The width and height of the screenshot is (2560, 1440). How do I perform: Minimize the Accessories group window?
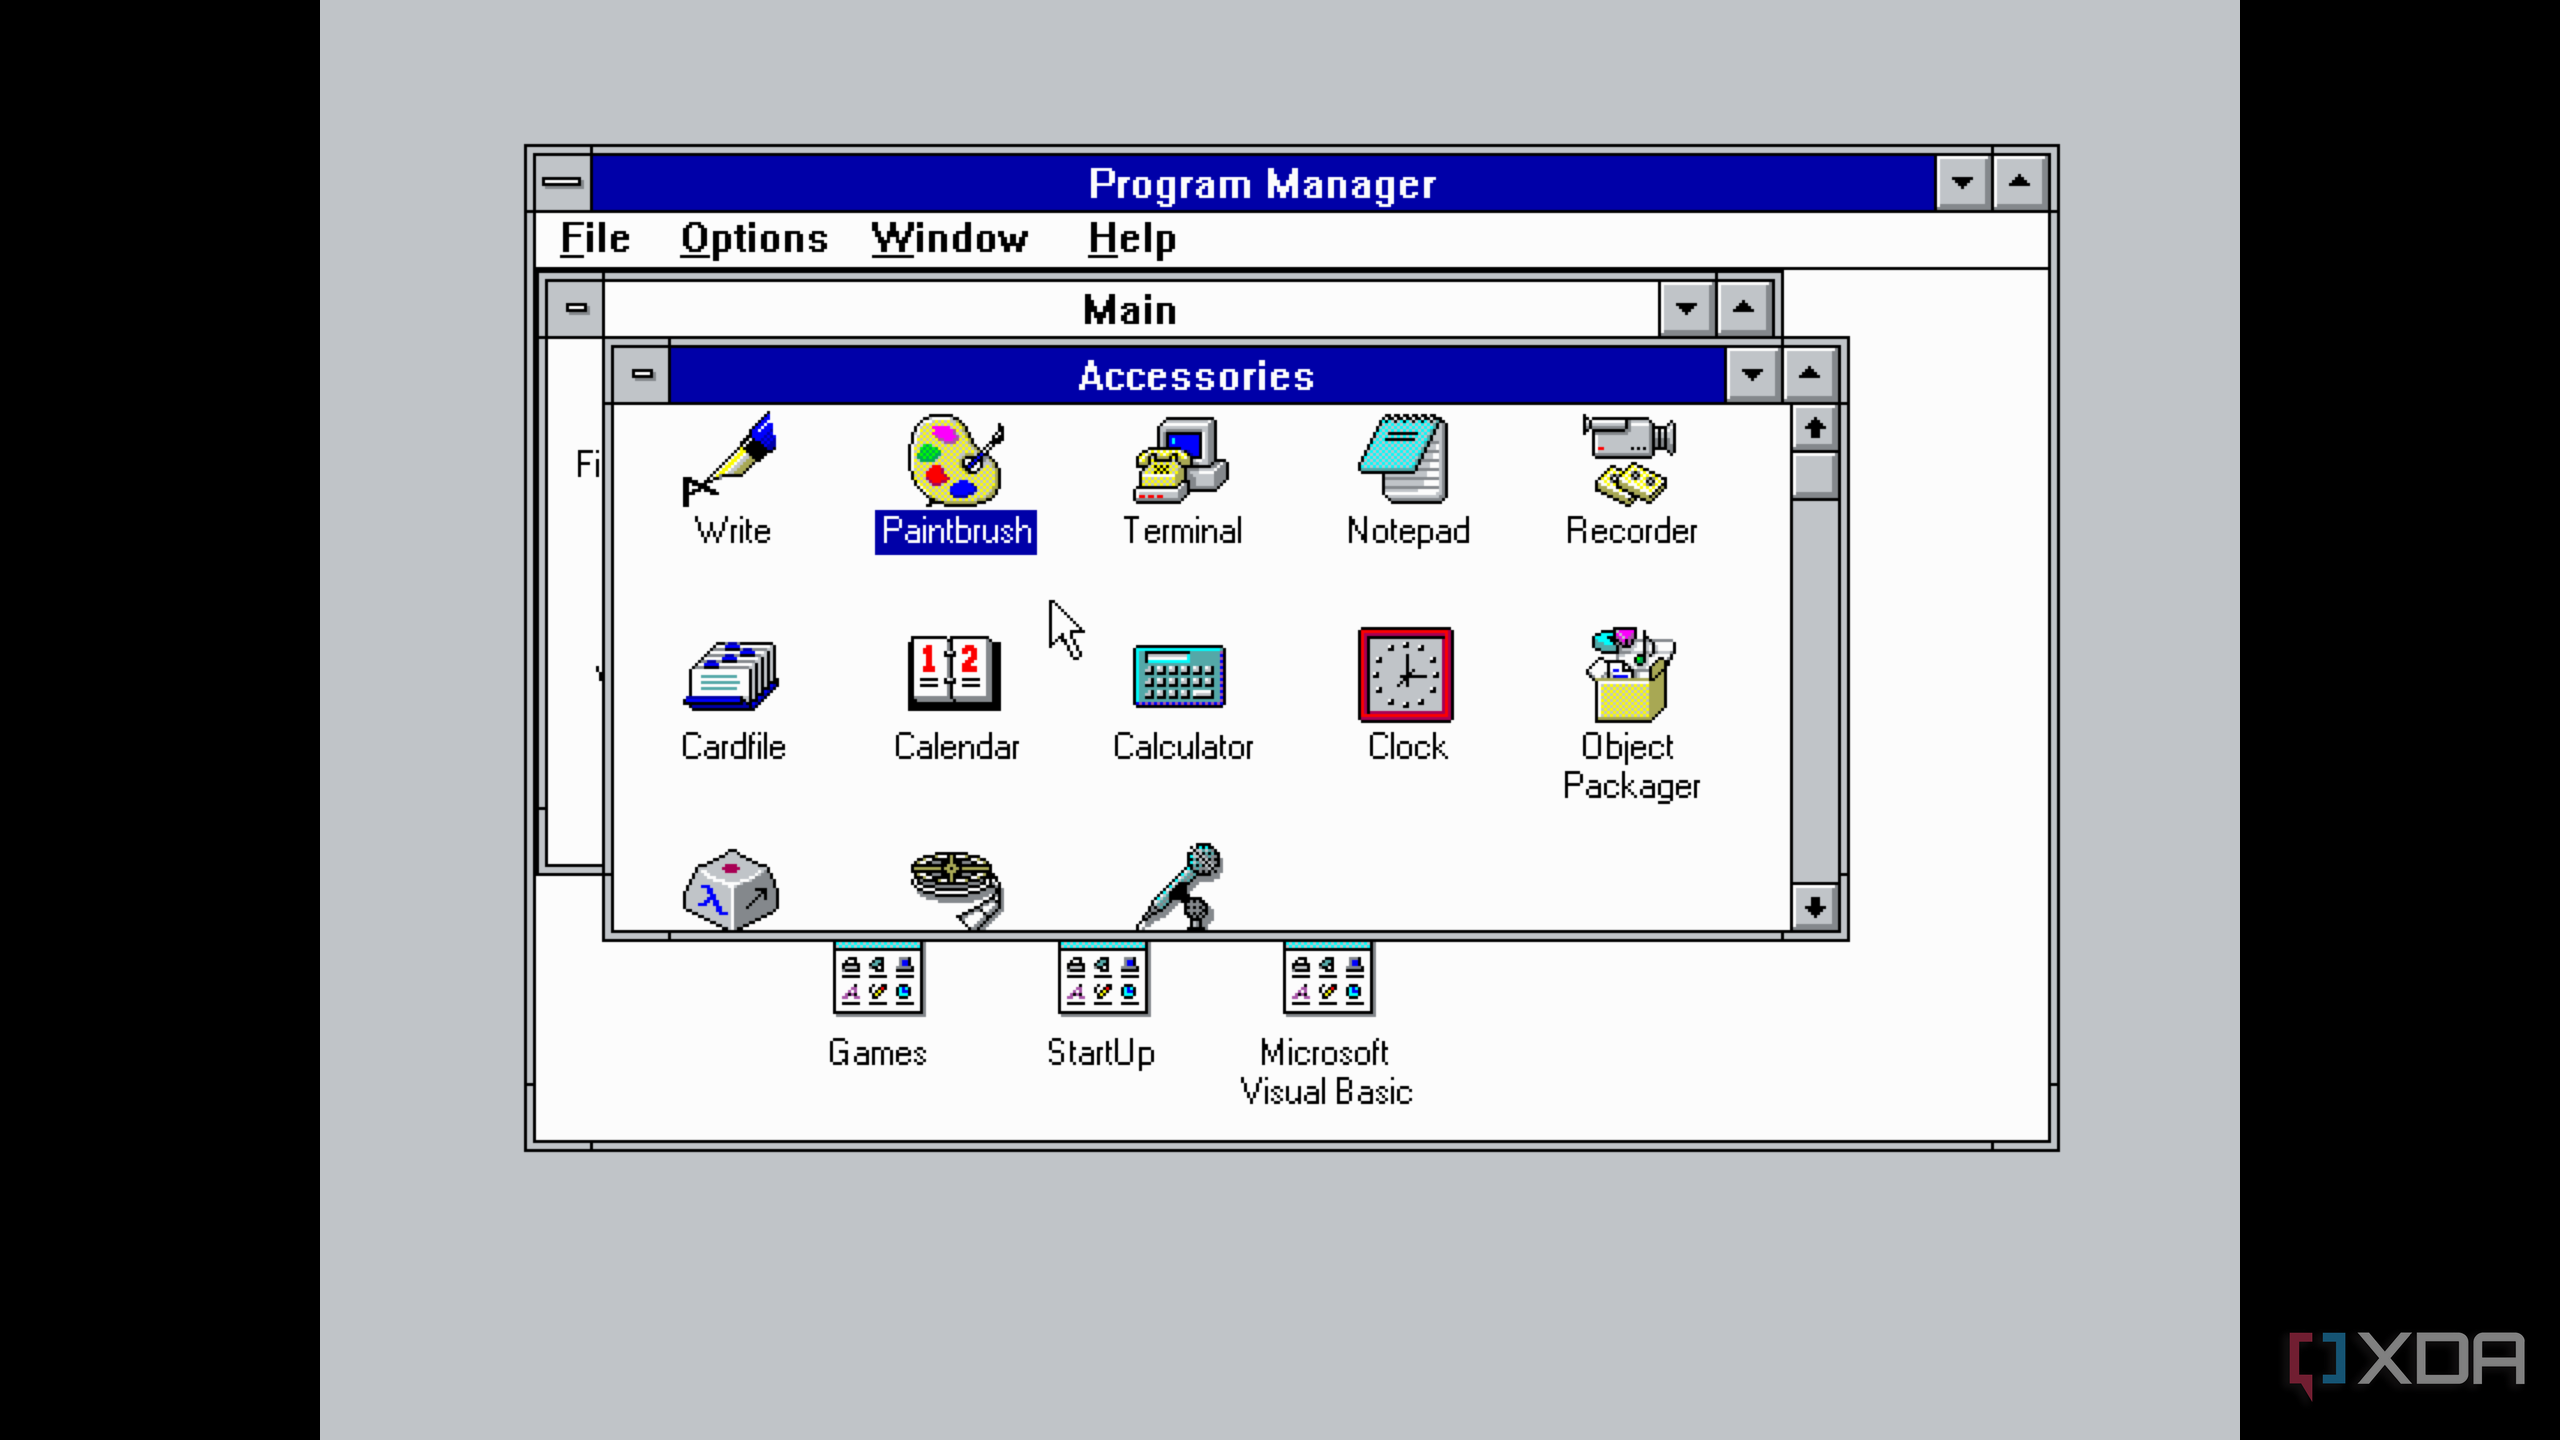(x=1751, y=374)
